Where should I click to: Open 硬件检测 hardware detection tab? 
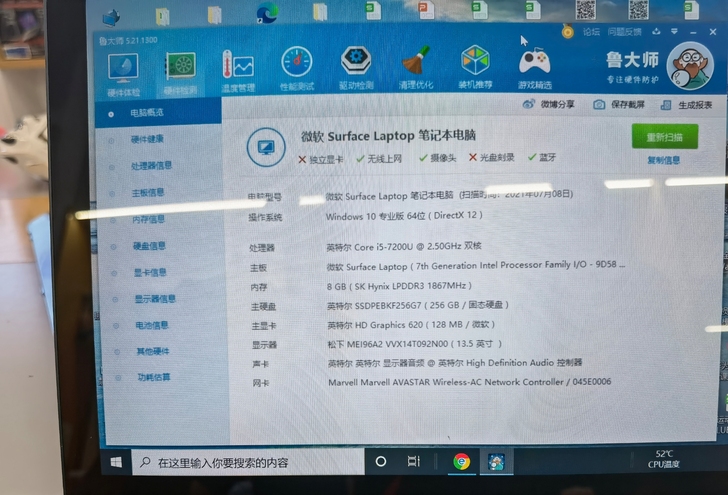[181, 73]
